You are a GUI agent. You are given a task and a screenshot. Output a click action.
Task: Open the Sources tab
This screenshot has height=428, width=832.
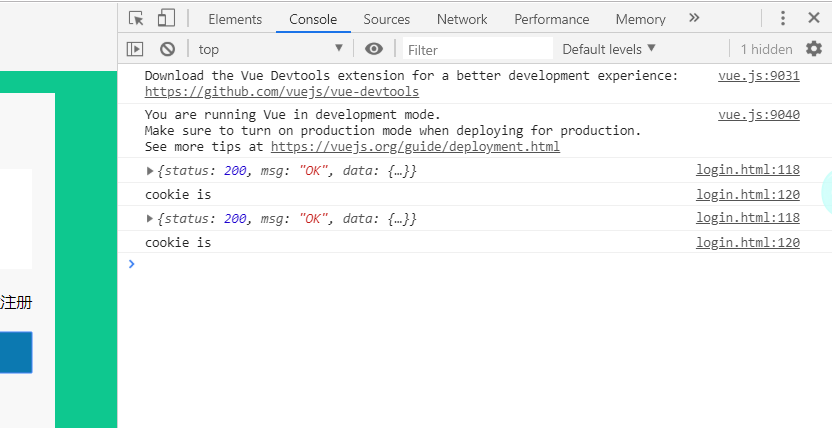click(387, 19)
